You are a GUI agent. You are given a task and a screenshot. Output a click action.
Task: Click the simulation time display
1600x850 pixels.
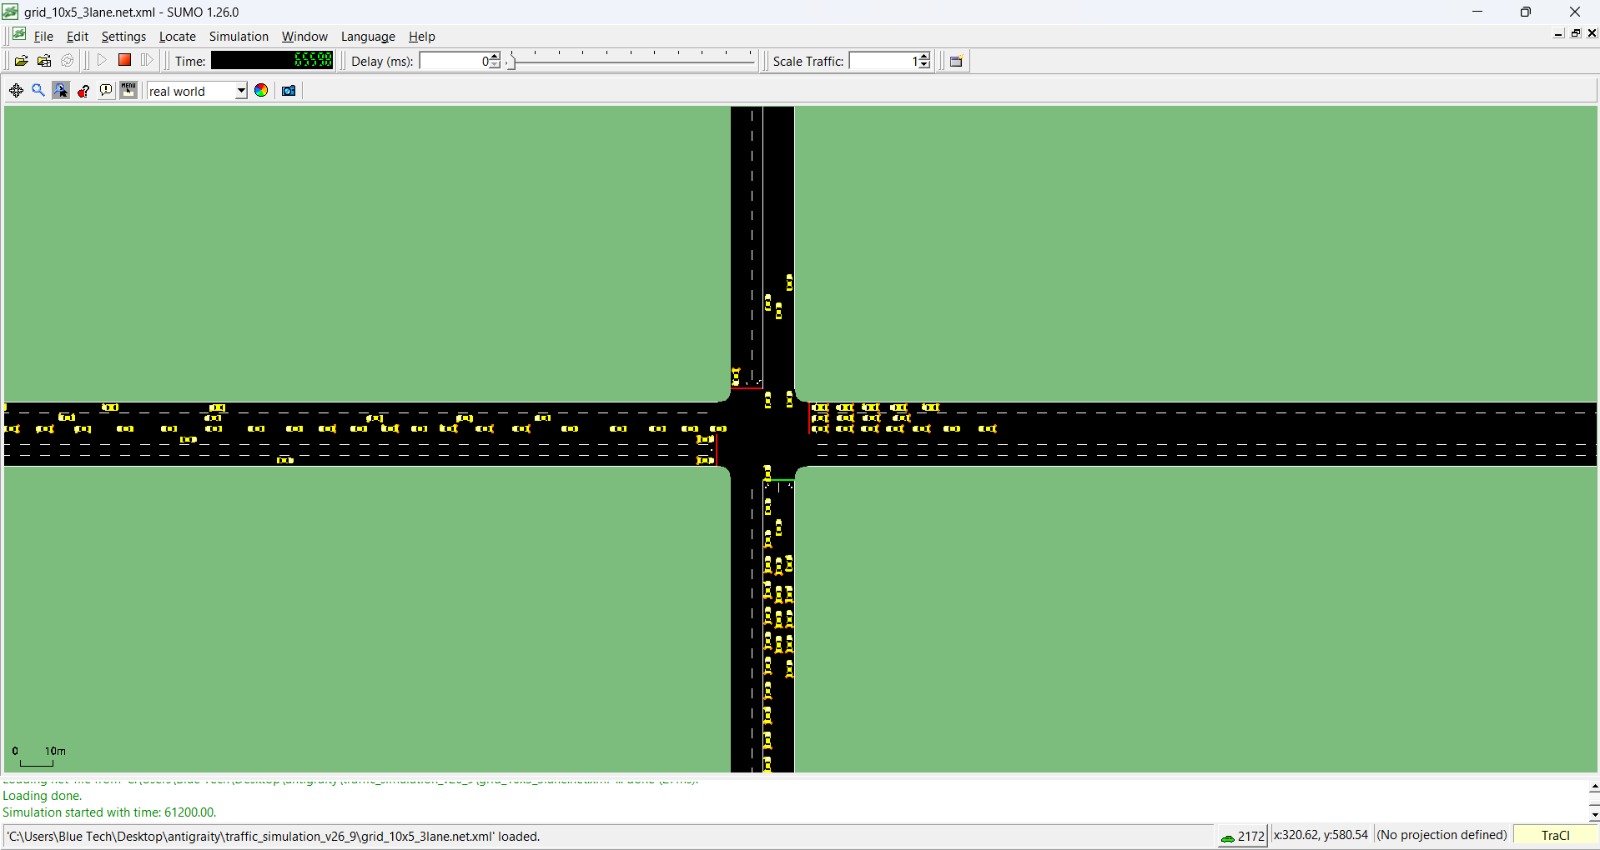[272, 60]
